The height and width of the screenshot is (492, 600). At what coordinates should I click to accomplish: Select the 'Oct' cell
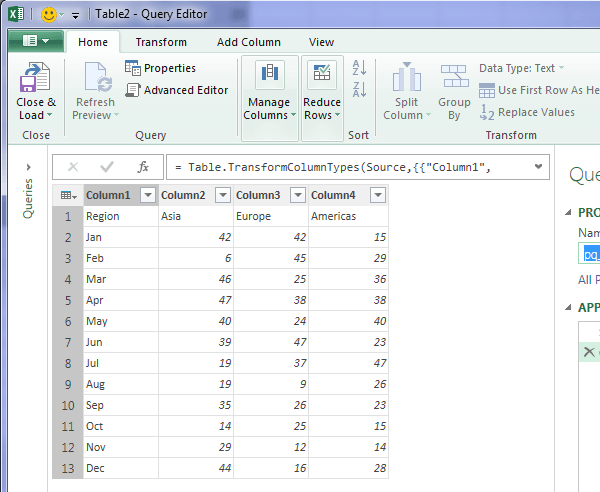tap(121, 426)
